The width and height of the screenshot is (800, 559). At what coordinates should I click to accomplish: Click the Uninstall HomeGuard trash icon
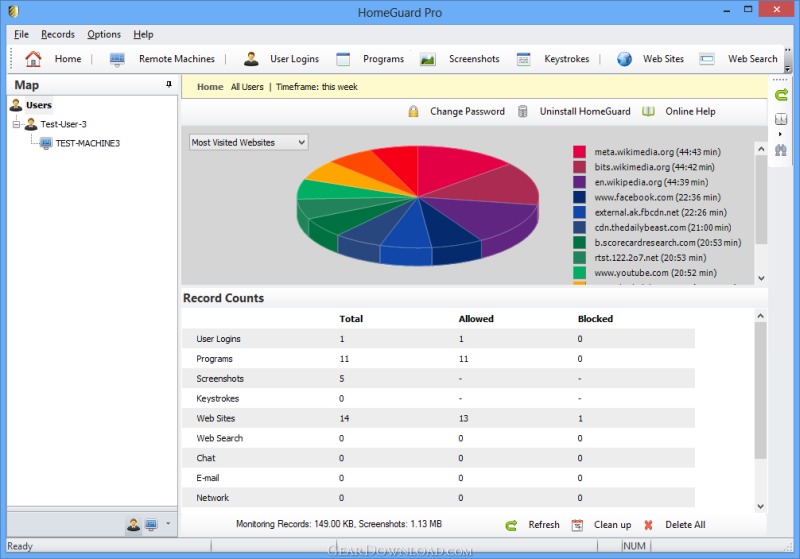[x=523, y=112]
